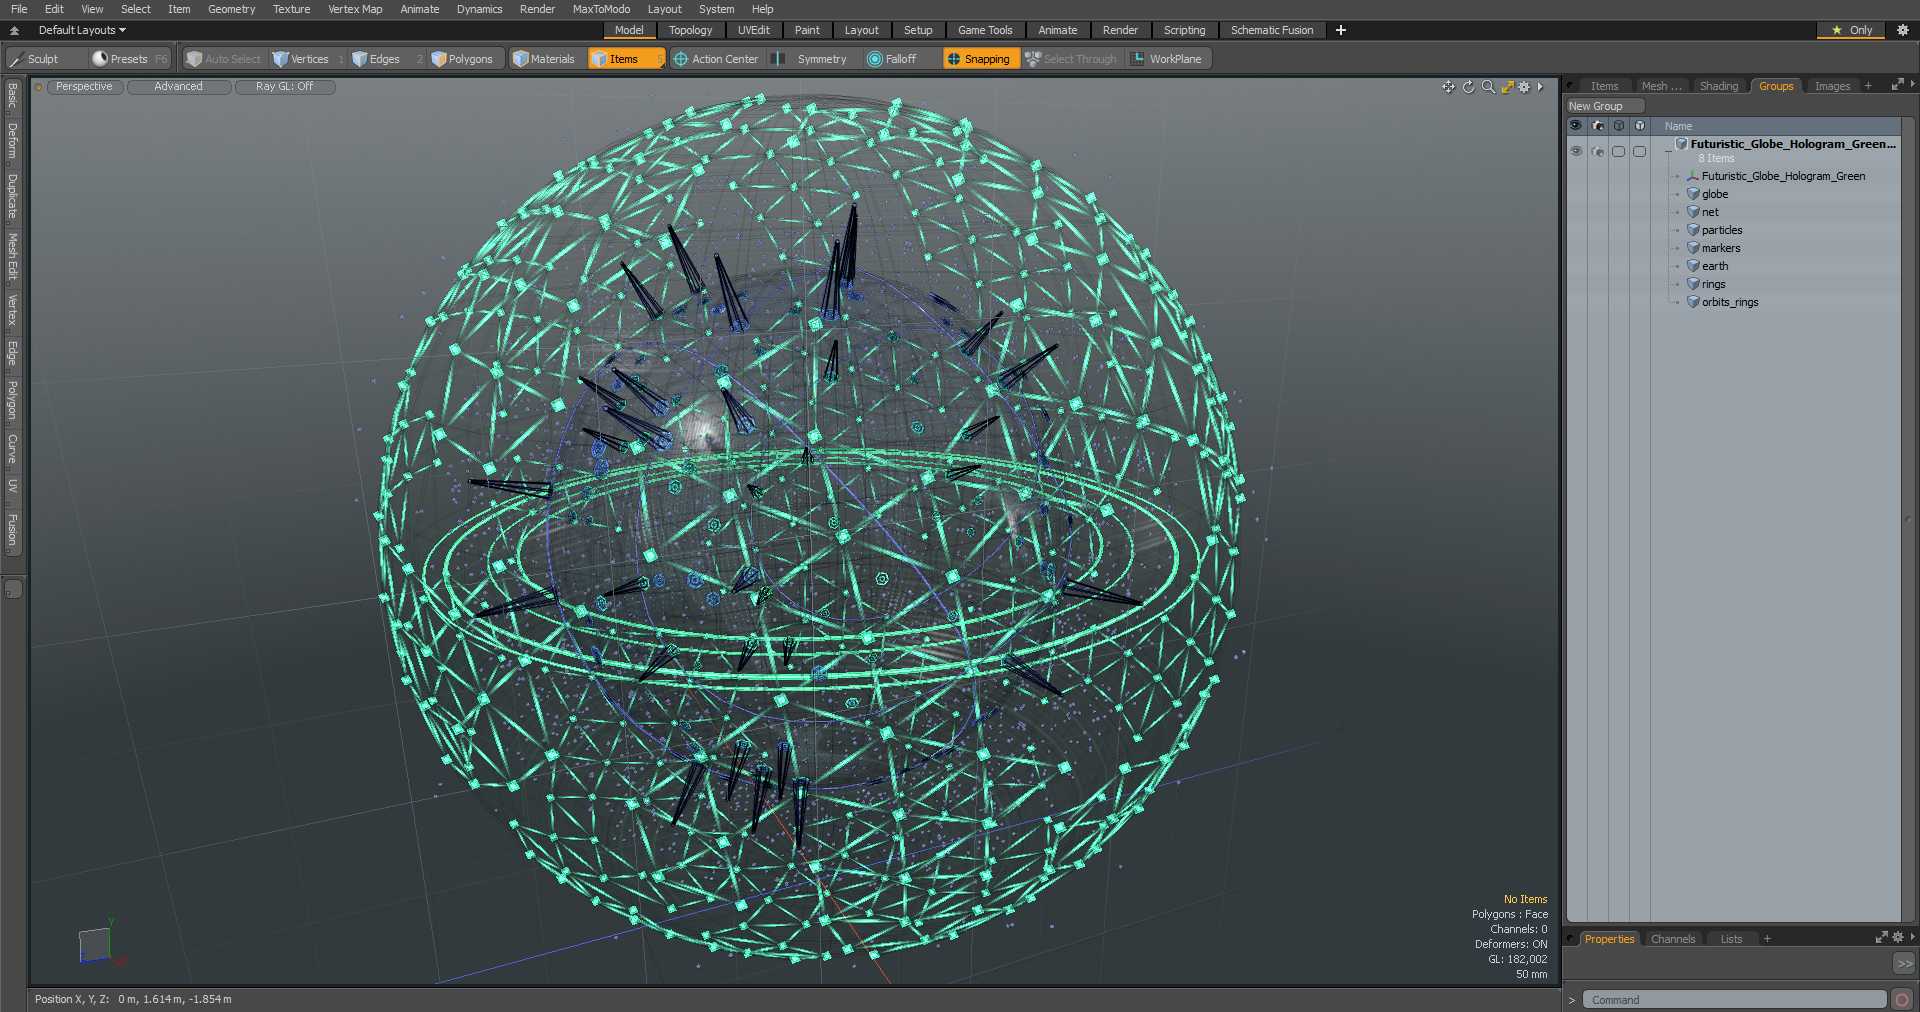Open the Lists tab
This screenshot has width=1920, height=1012.
(x=1731, y=939)
